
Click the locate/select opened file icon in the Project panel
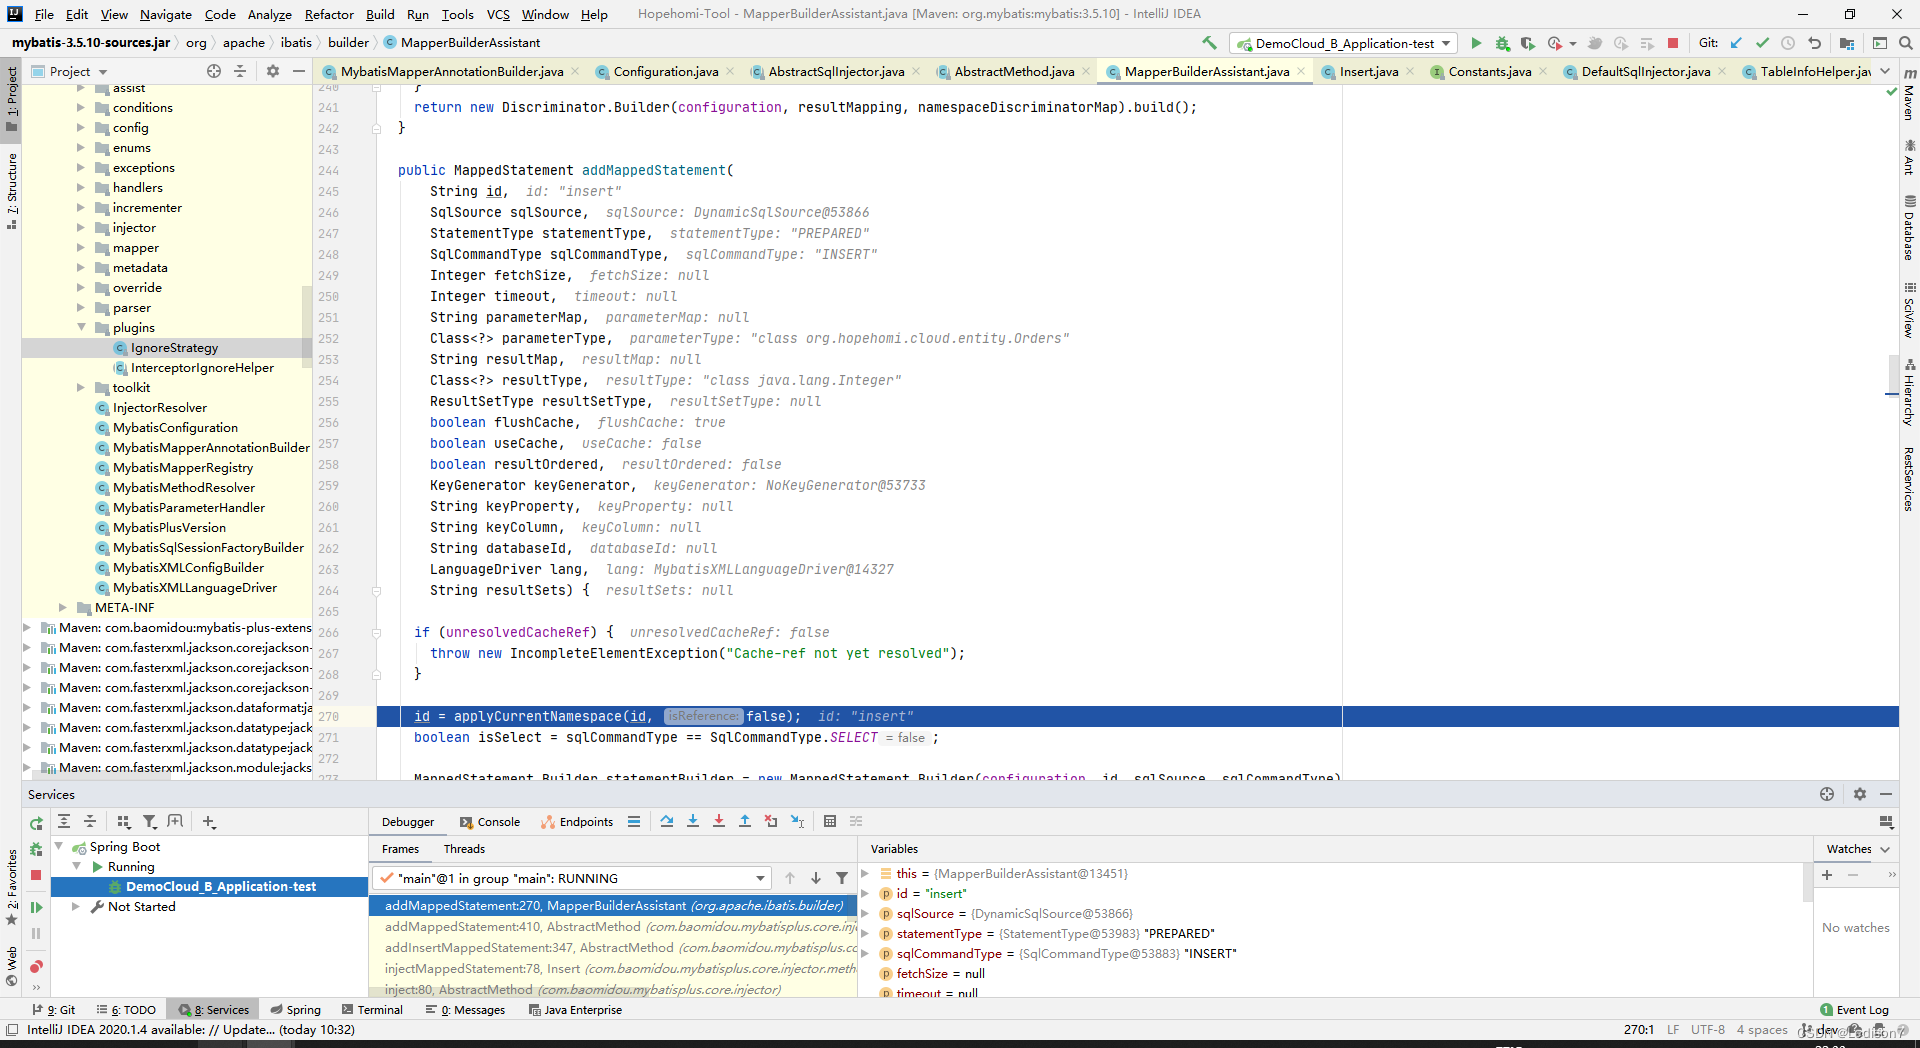pyautogui.click(x=214, y=71)
